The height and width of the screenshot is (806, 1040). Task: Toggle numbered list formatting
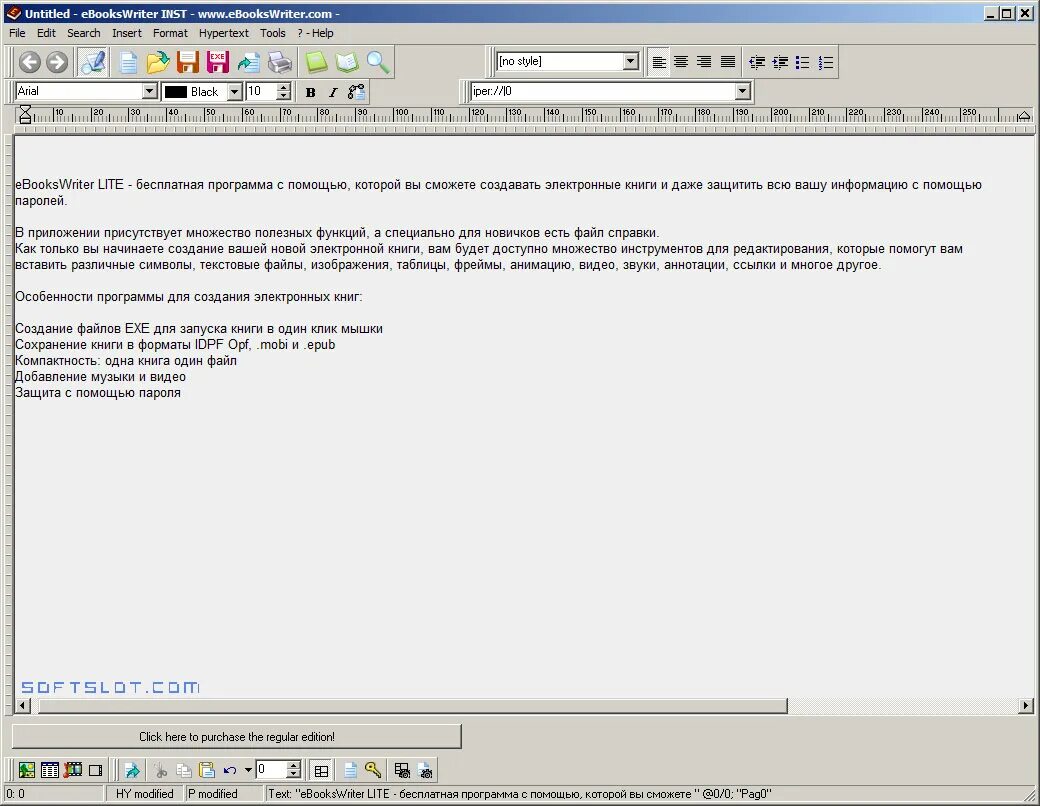pos(826,62)
